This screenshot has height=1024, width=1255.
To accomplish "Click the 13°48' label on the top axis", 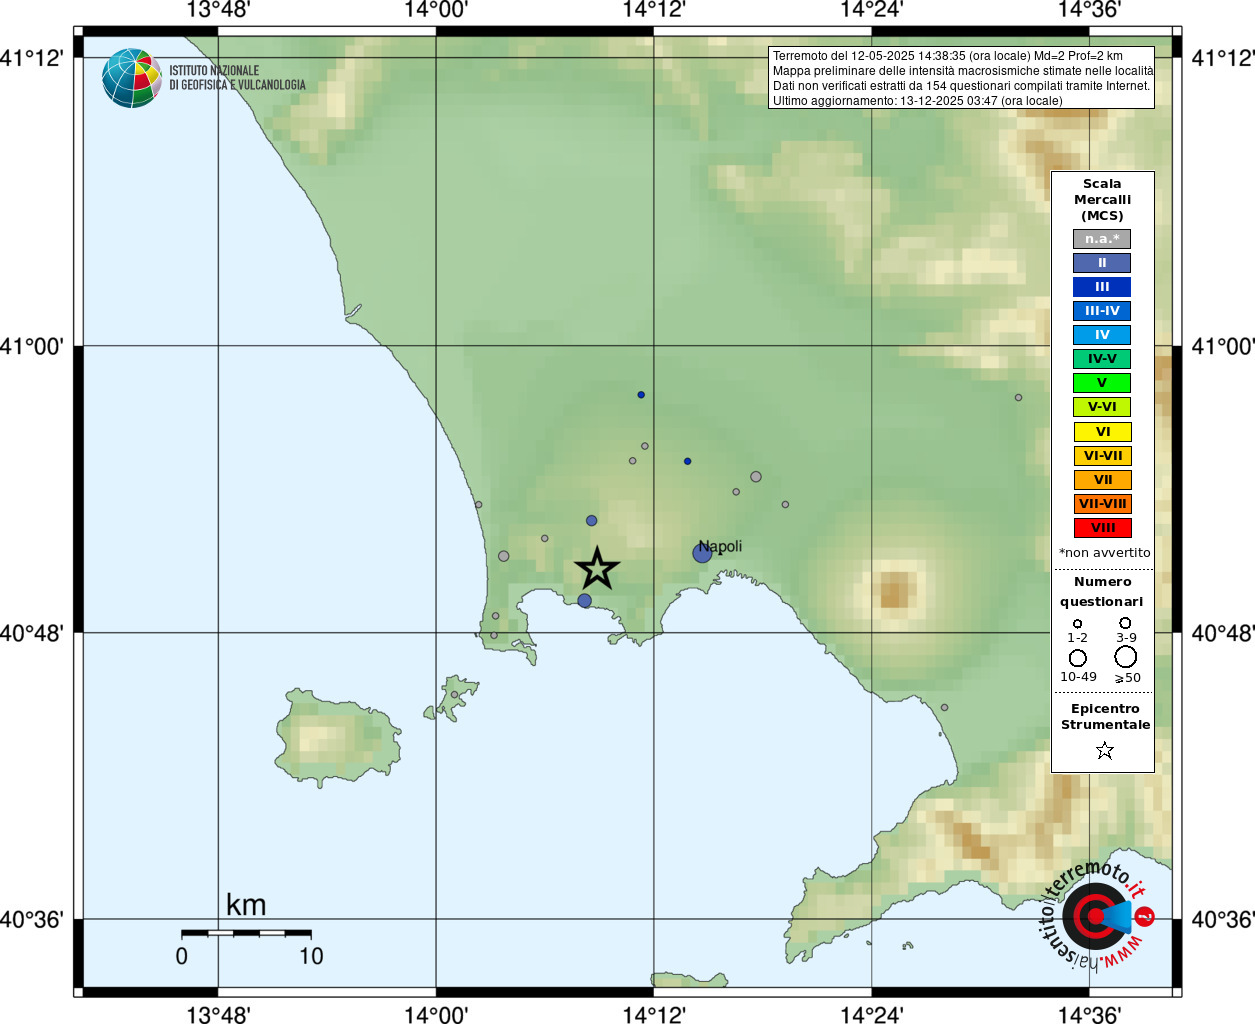I will pyautogui.click(x=218, y=10).
